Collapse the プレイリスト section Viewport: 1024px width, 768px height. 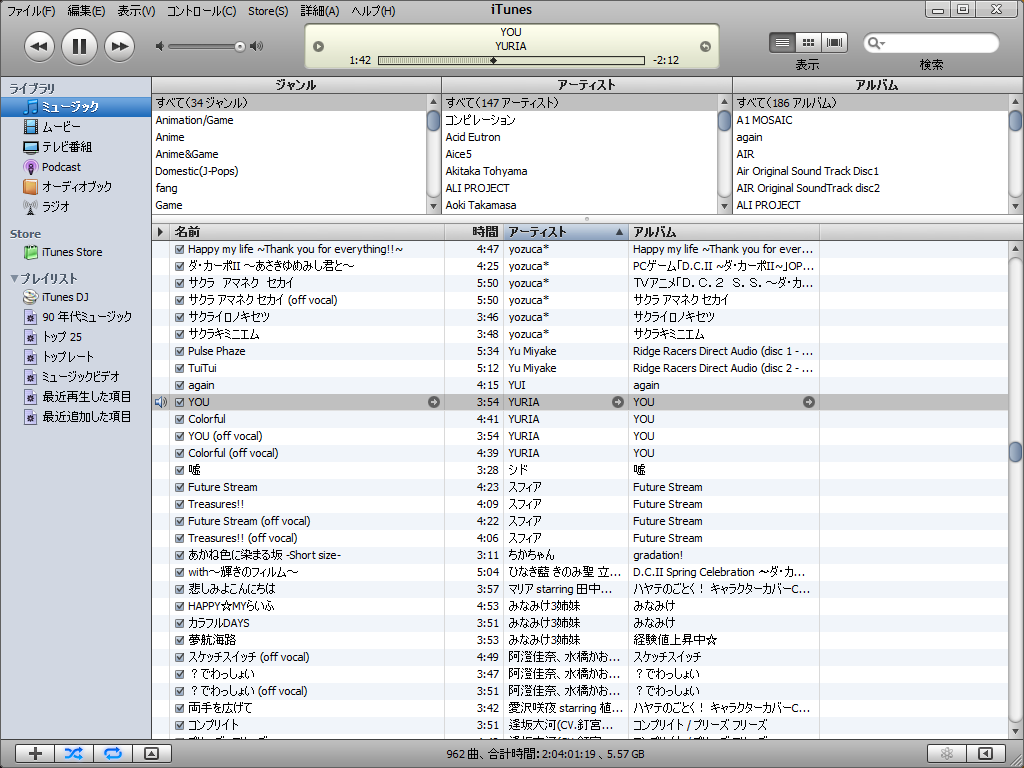click(x=14, y=279)
